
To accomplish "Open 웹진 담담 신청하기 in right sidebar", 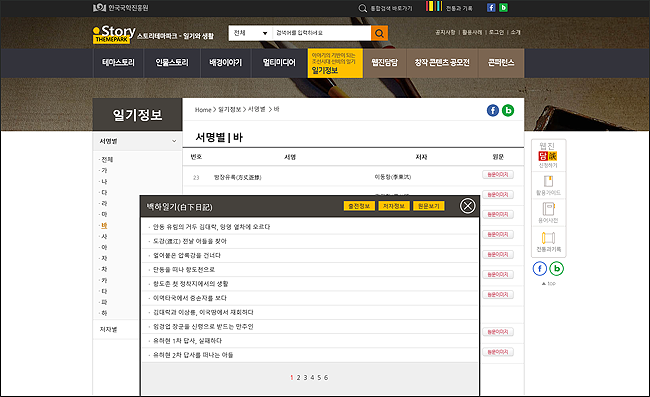I will click(548, 155).
